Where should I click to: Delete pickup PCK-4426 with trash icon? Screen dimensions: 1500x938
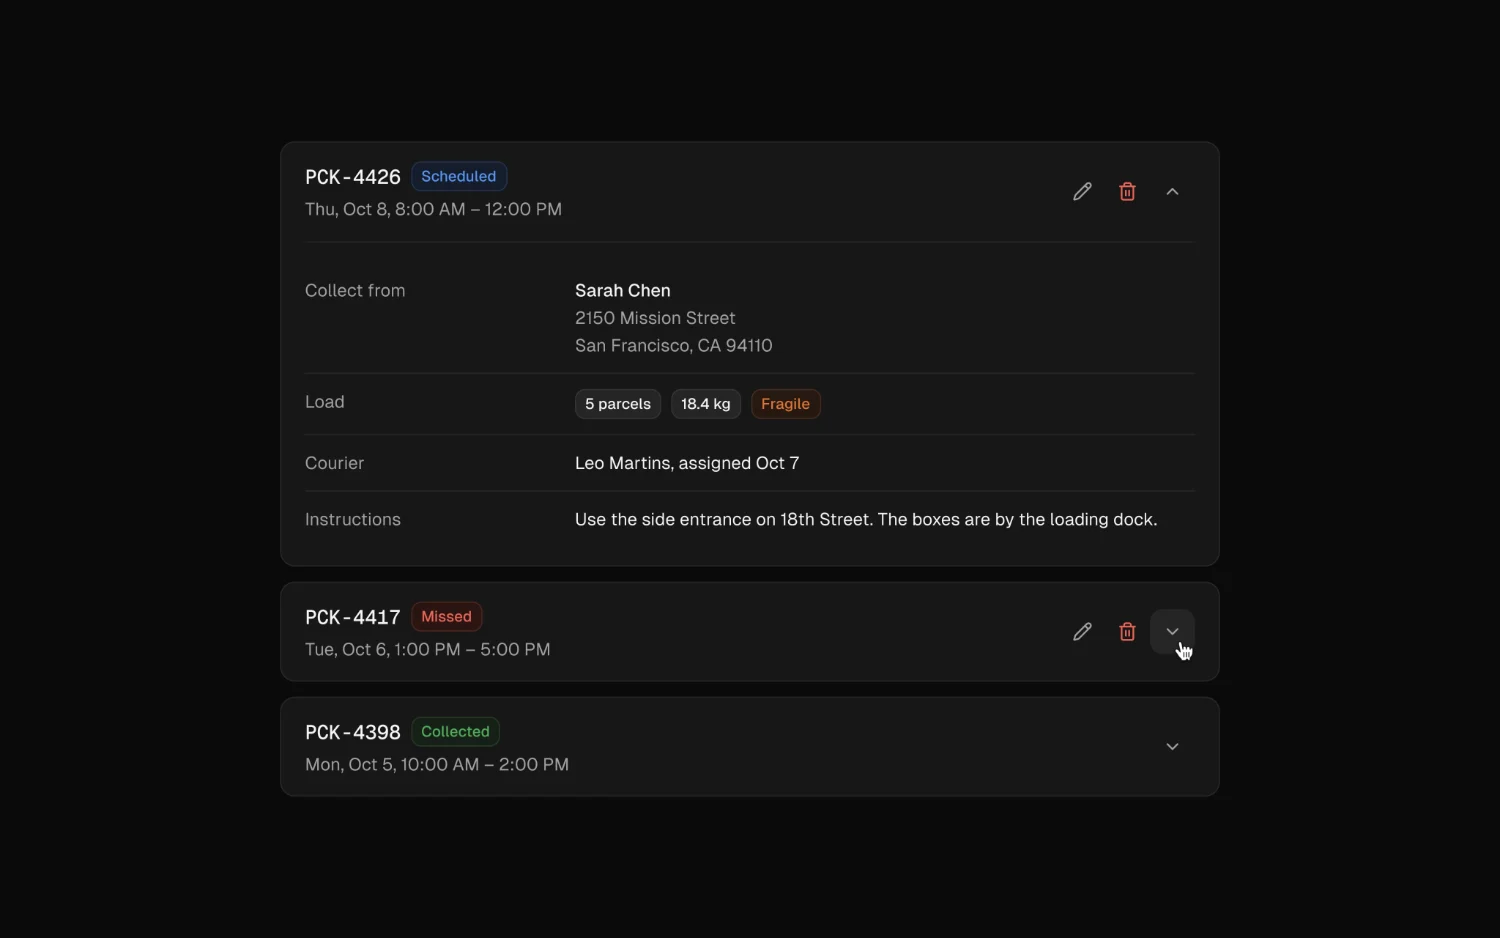(1127, 192)
